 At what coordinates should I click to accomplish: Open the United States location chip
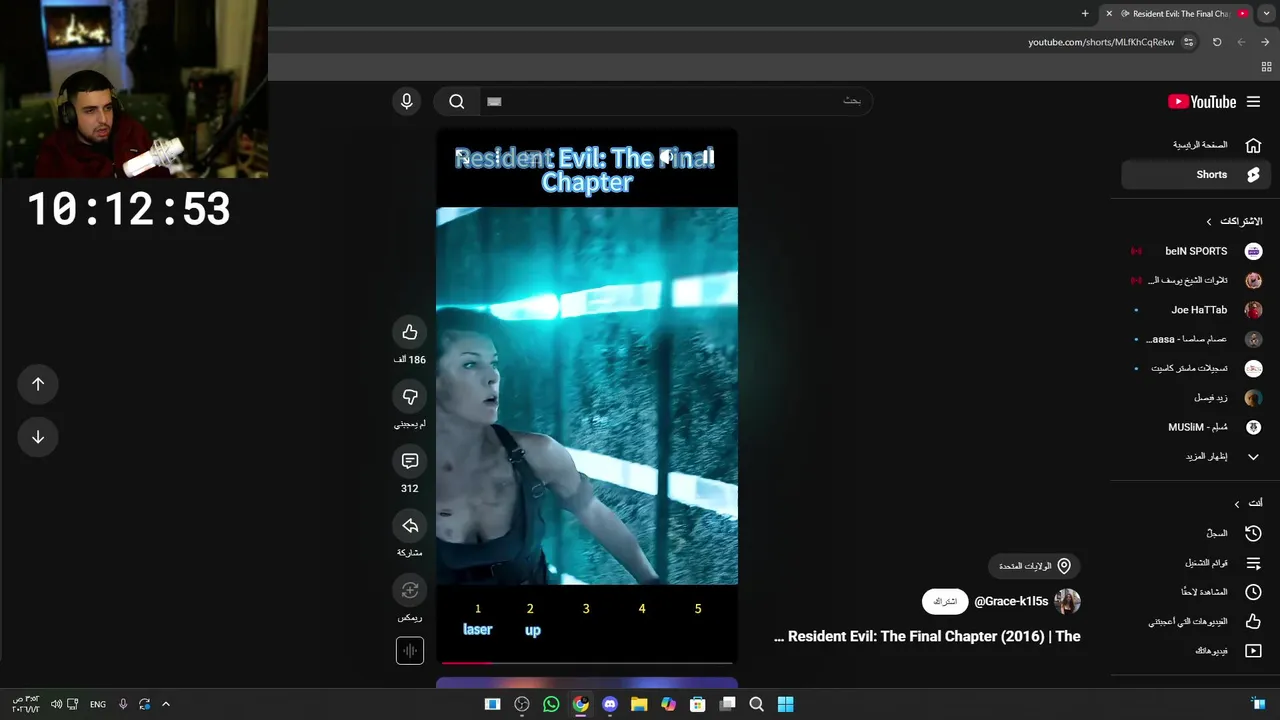click(x=1035, y=566)
